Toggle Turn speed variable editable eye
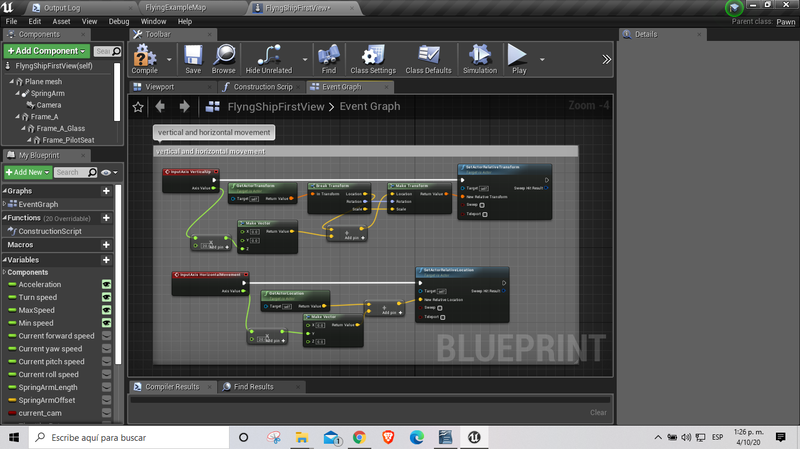 pos(106,297)
